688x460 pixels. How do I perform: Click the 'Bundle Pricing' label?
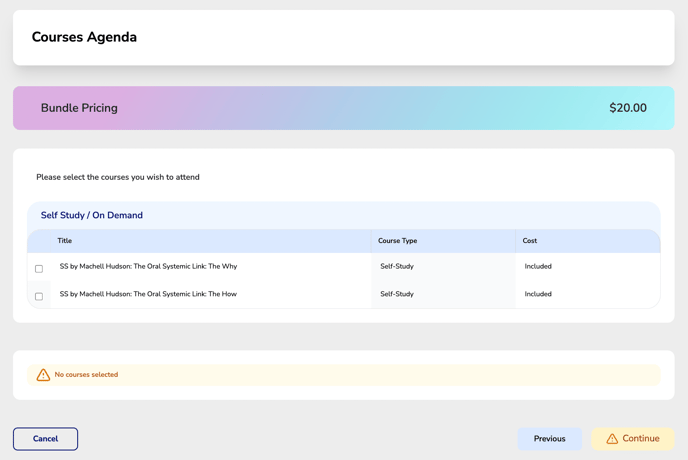[x=79, y=108]
